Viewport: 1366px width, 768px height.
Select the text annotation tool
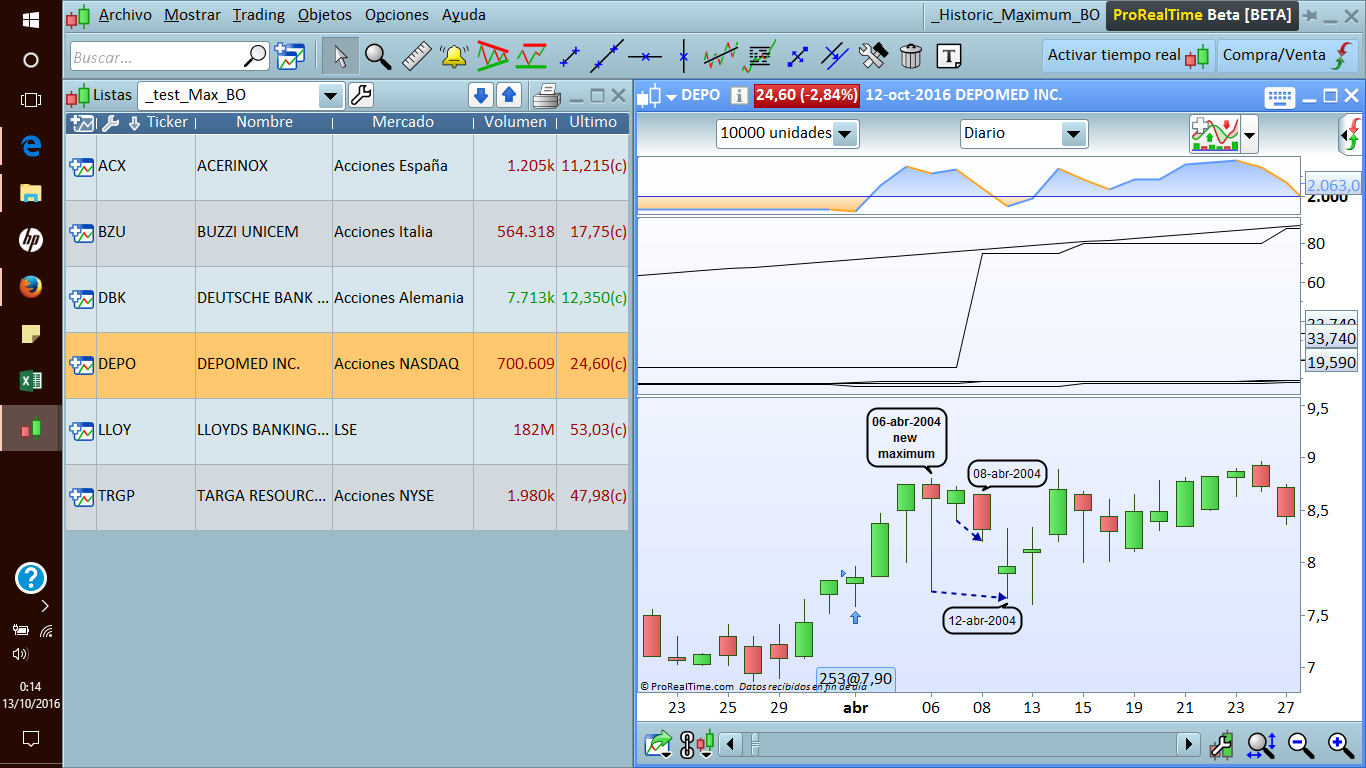(950, 56)
